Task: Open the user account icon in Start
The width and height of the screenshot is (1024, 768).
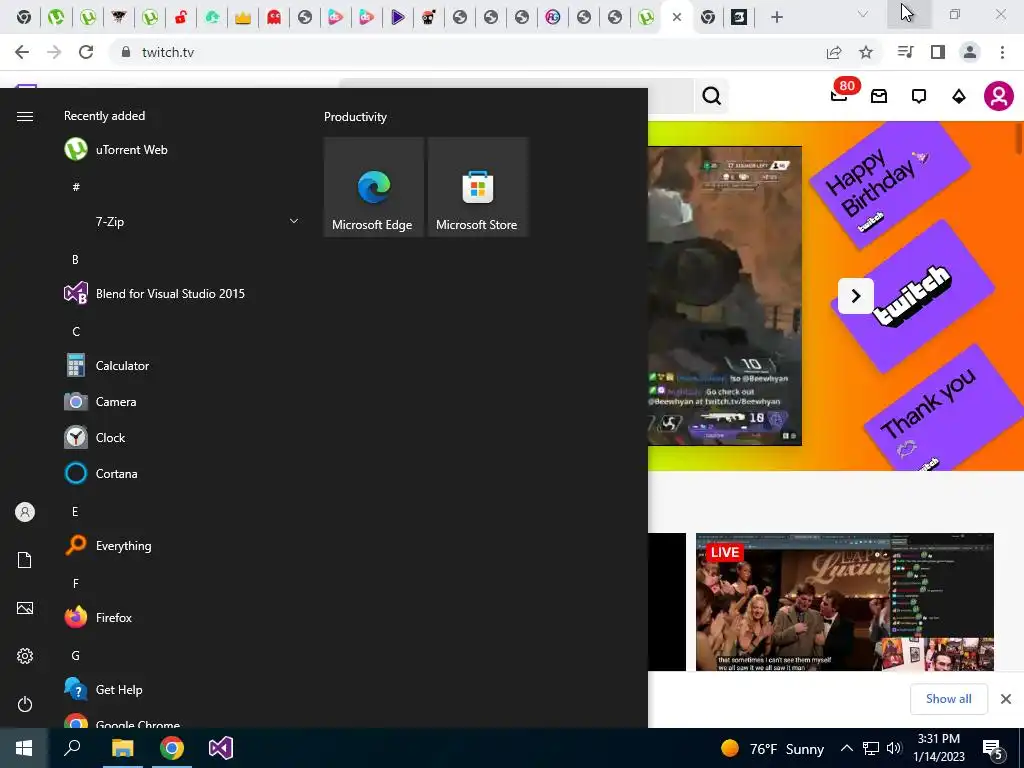Action: 25,512
